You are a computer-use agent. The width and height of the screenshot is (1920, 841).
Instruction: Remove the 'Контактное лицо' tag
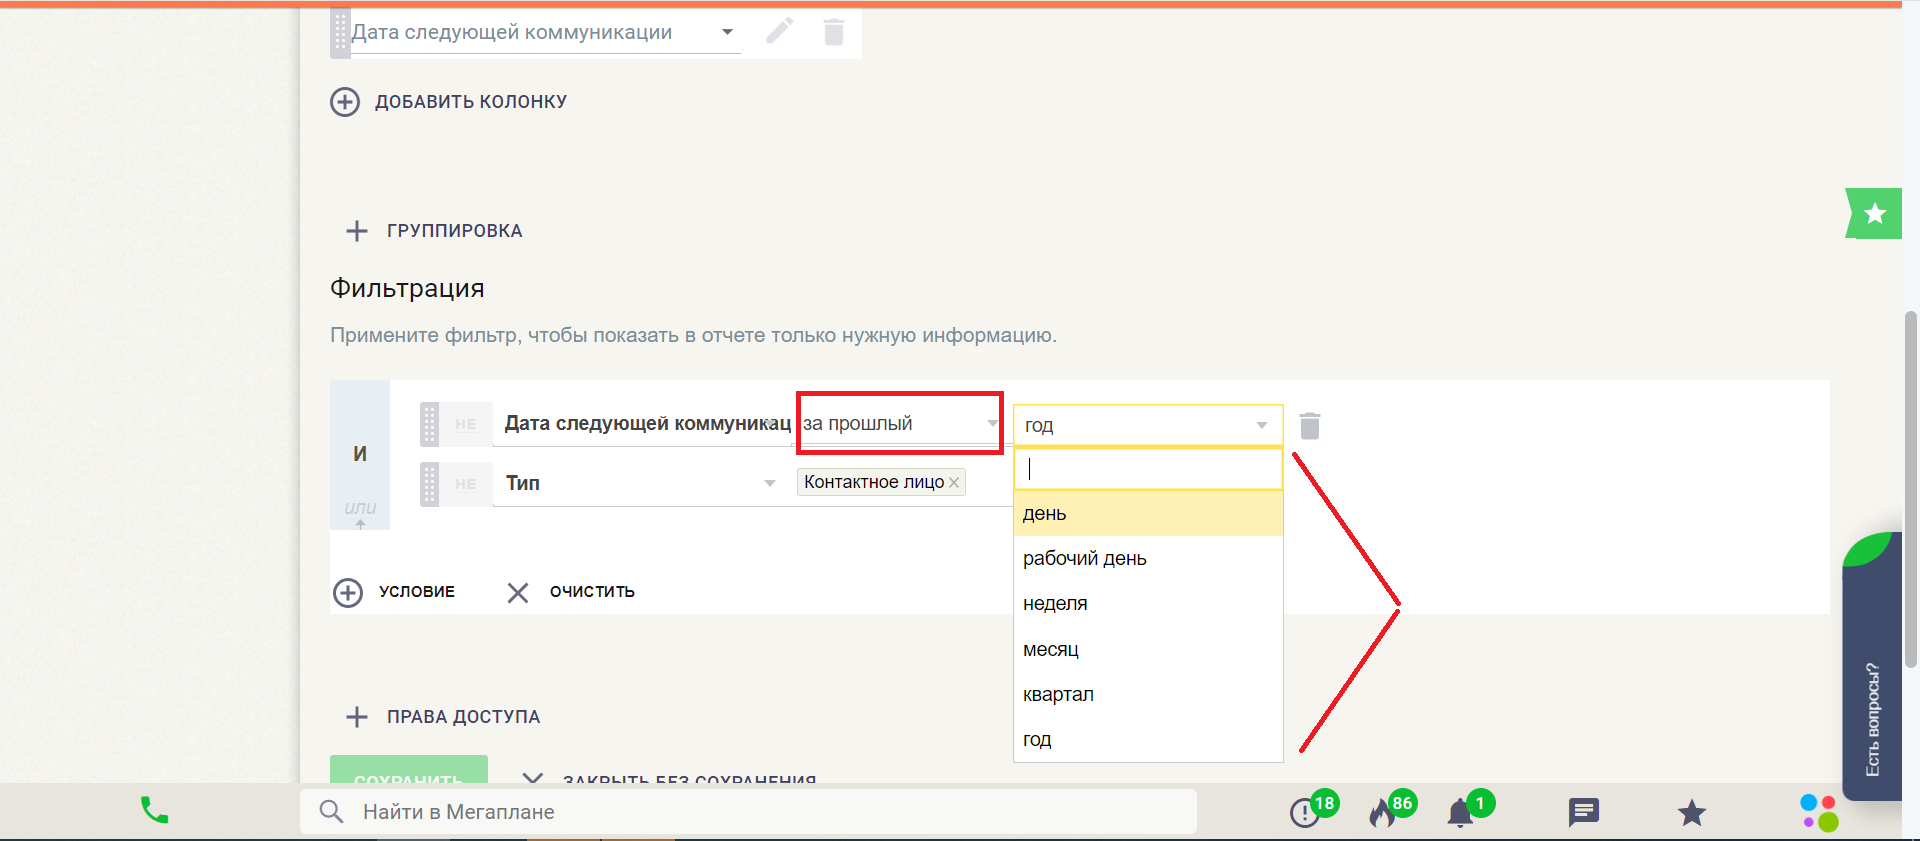[954, 483]
